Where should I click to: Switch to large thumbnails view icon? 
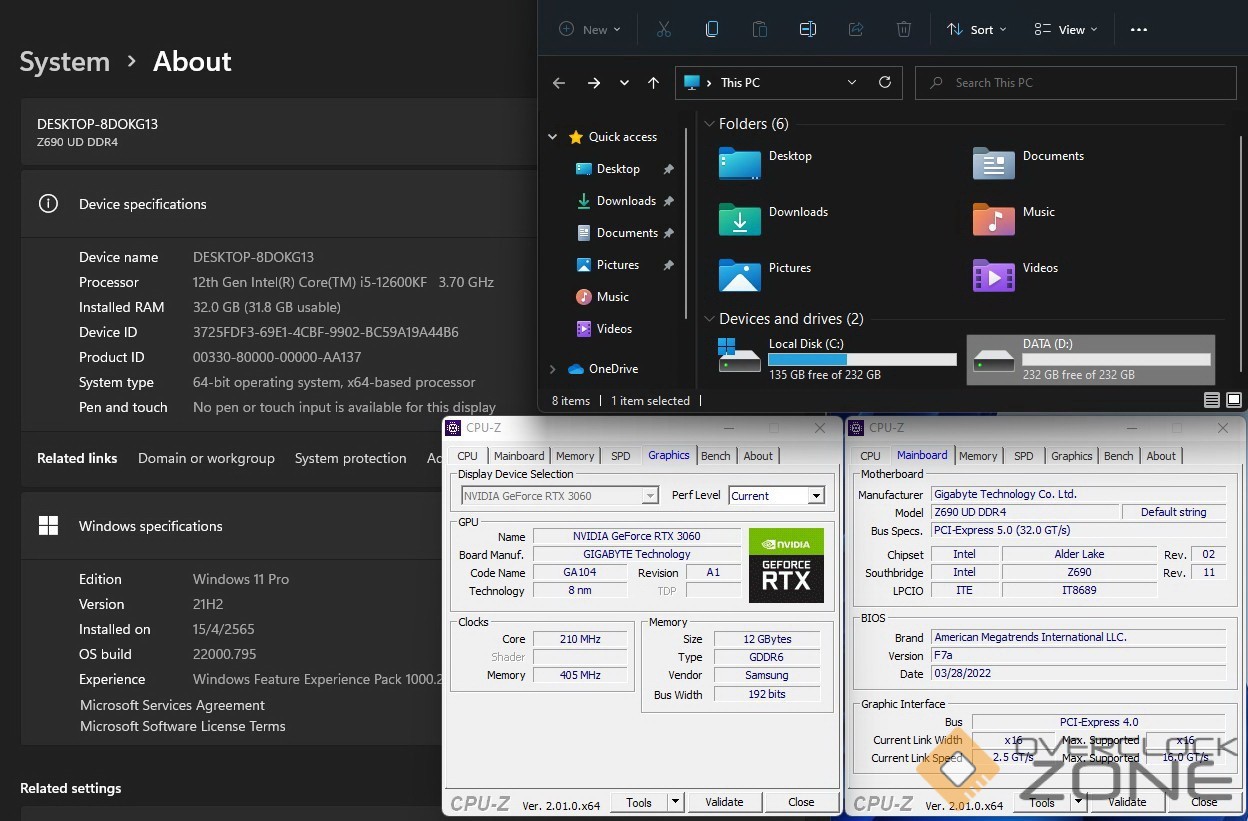1234,400
